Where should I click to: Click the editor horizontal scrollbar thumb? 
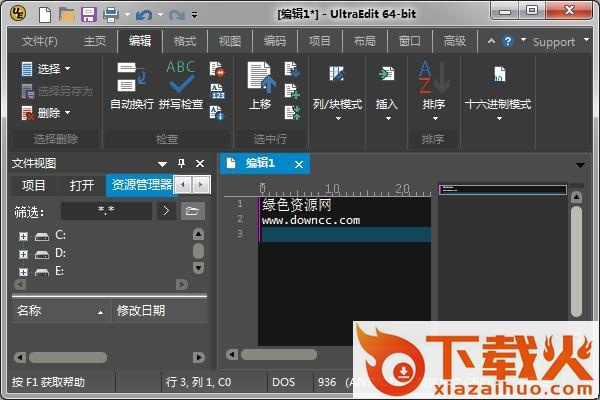279,354
